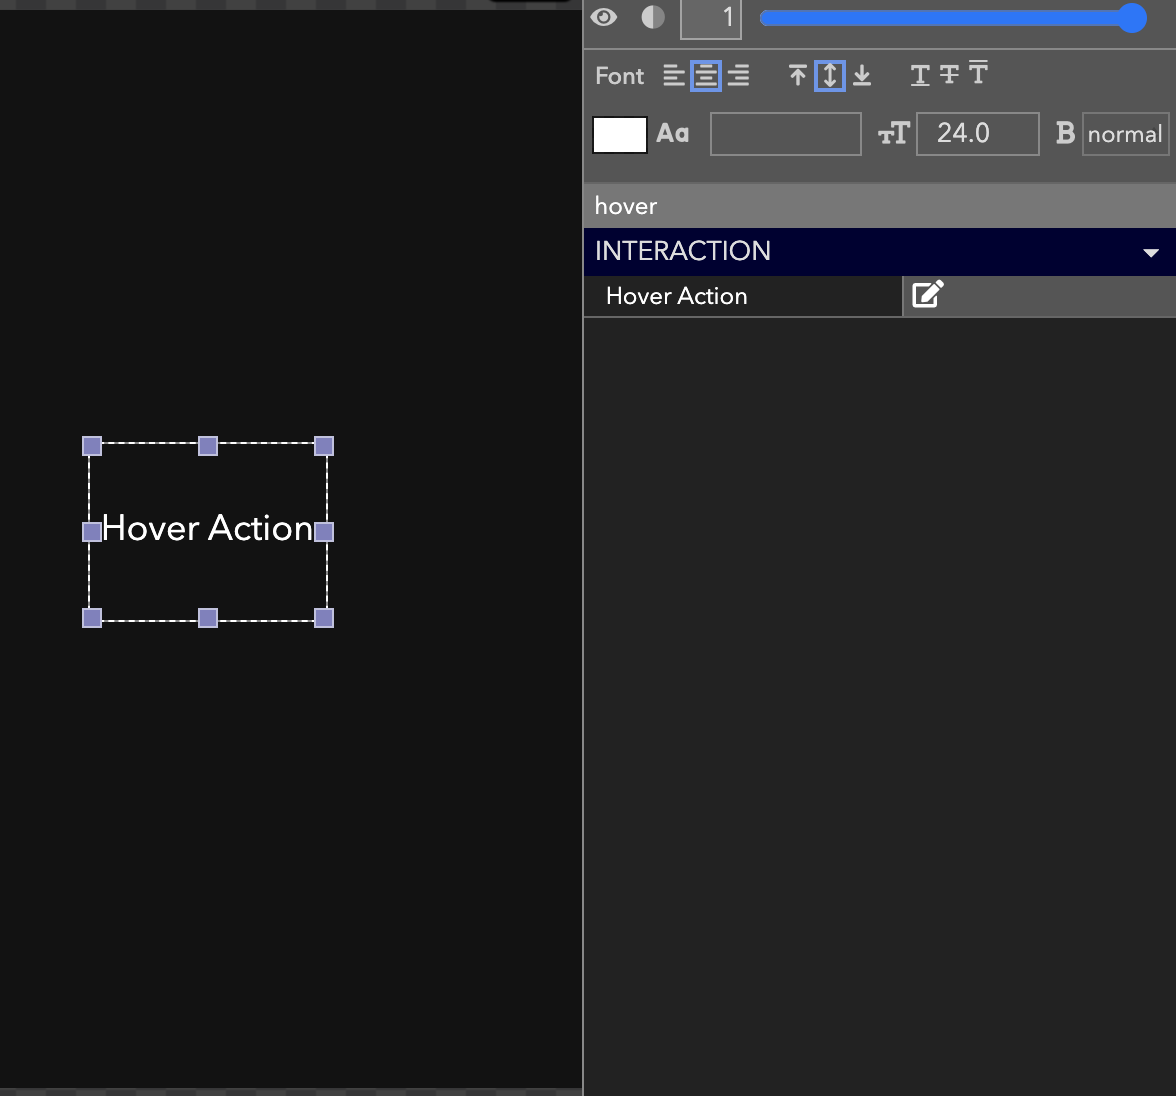The width and height of the screenshot is (1176, 1096).
Task: Edit the opacity value field showing 1
Action: click(x=711, y=18)
